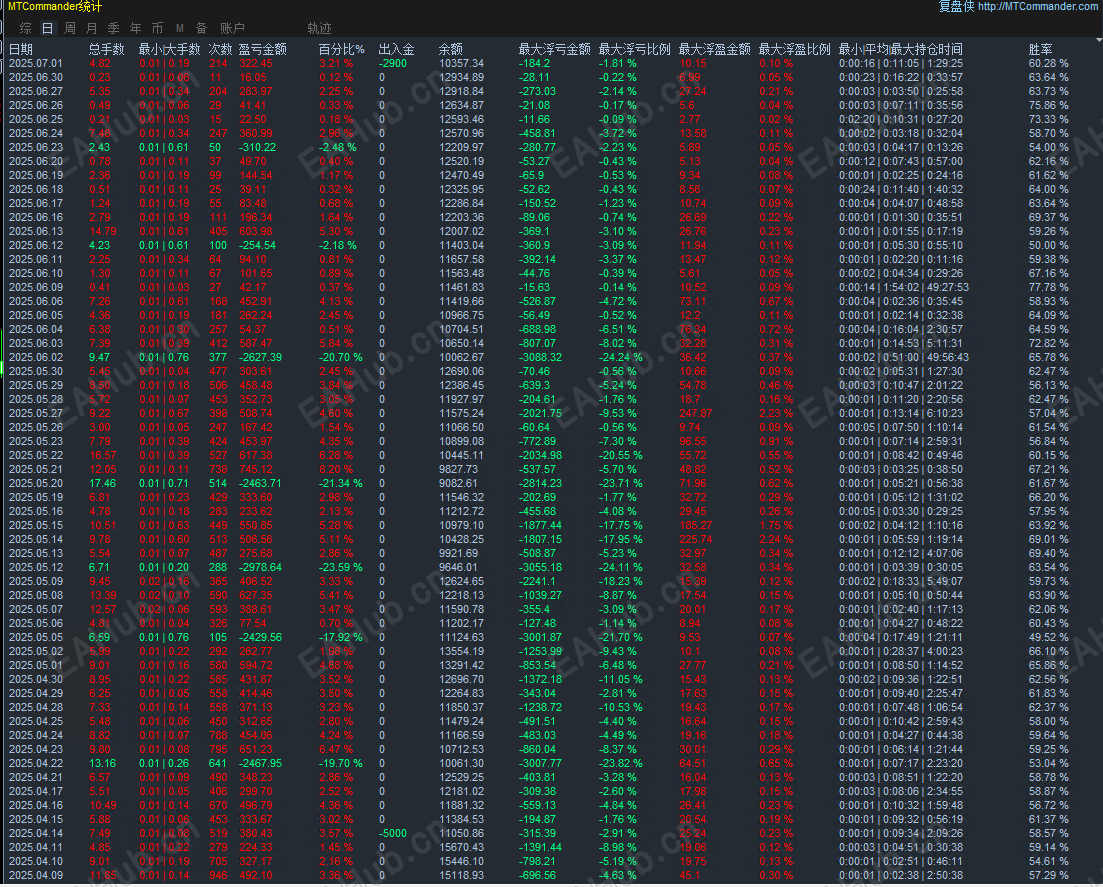Select the 2025.05.20 date cell
The width and height of the screenshot is (1103, 887).
36,483
